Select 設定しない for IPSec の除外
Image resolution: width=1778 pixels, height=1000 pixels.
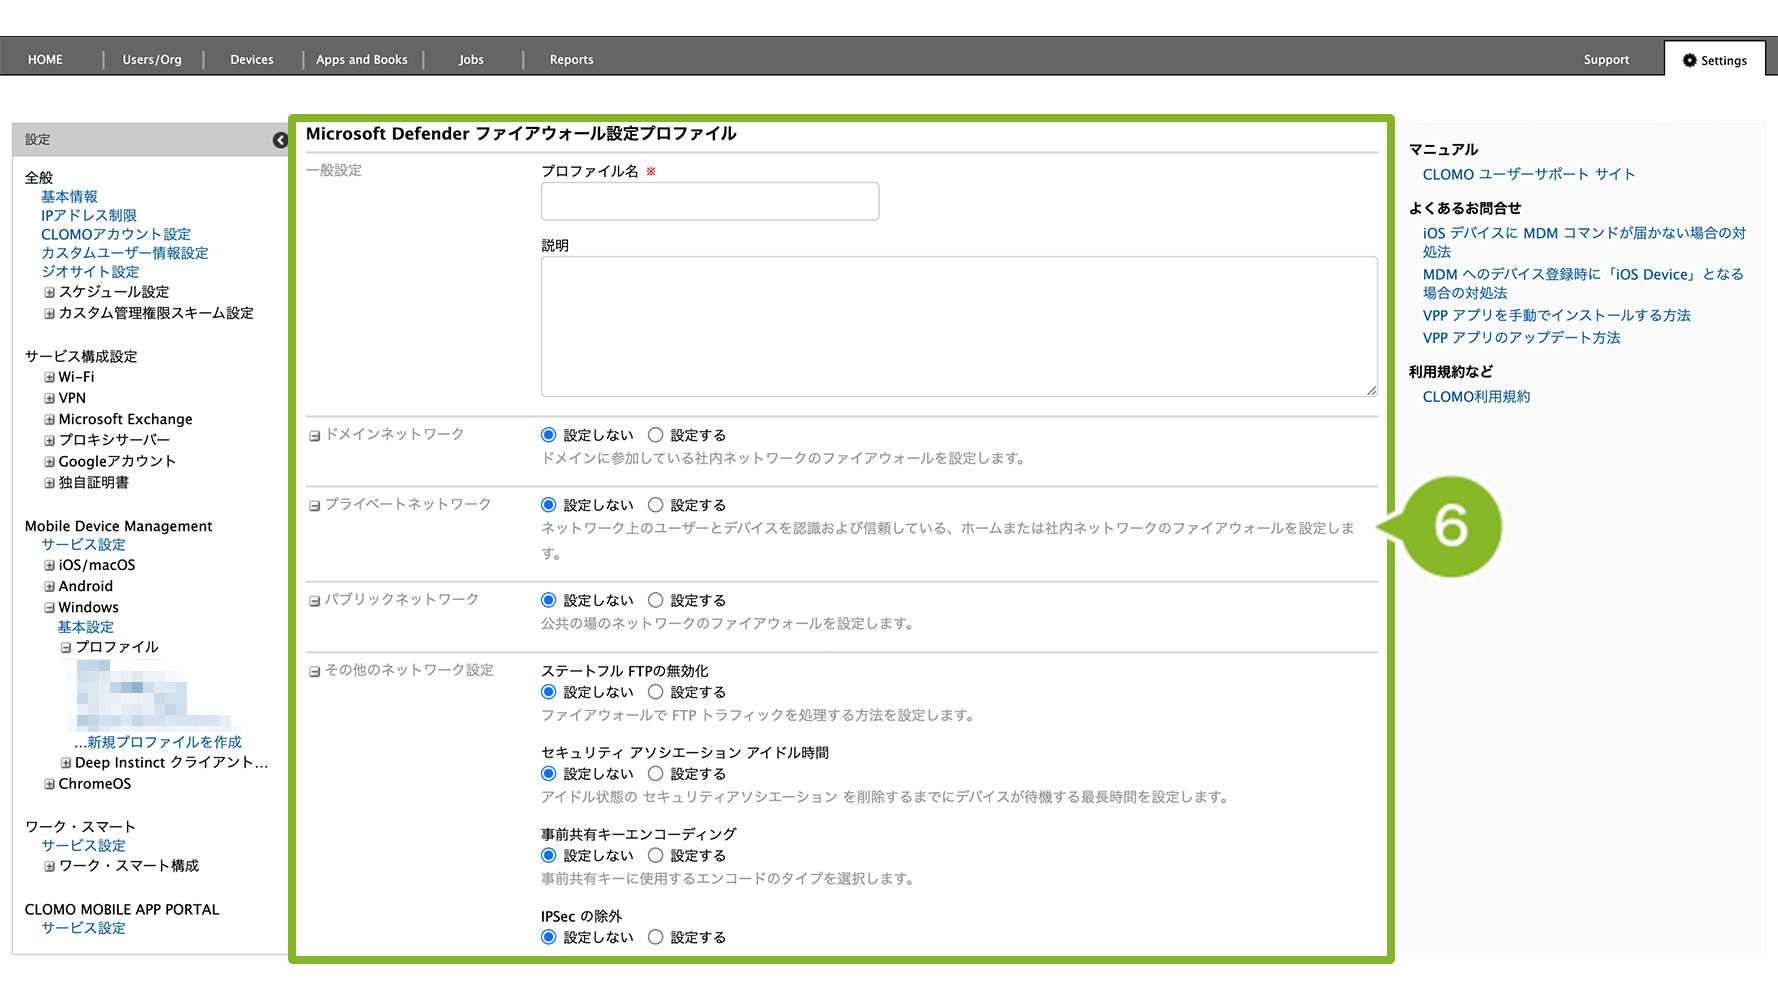(548, 937)
